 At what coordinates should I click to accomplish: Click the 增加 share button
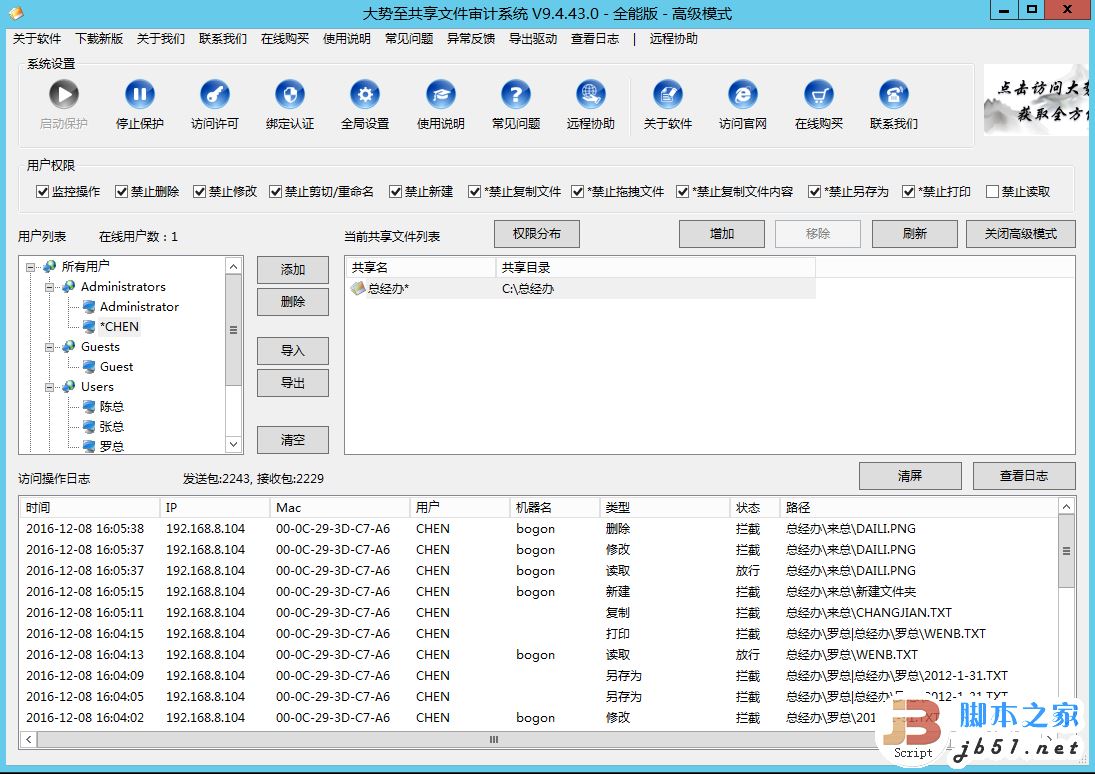point(722,234)
